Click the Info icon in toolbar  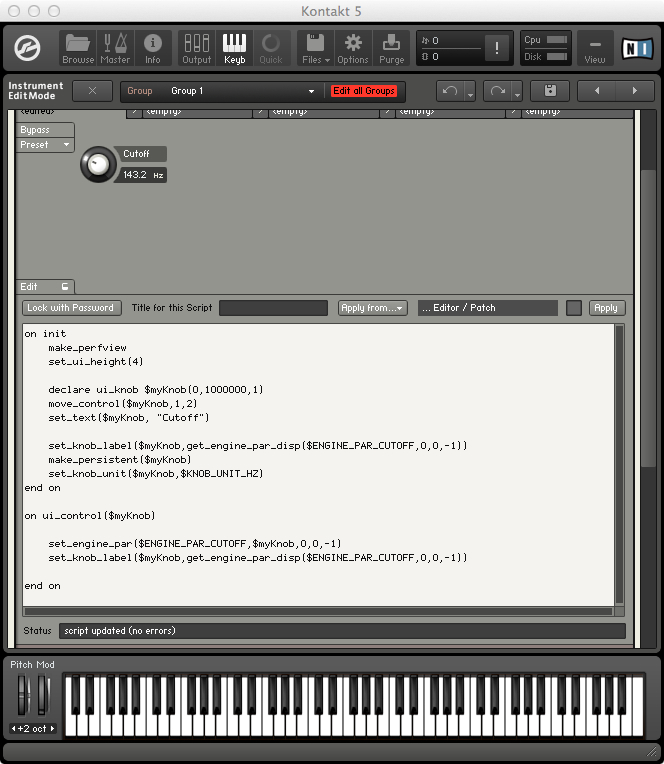point(153,47)
